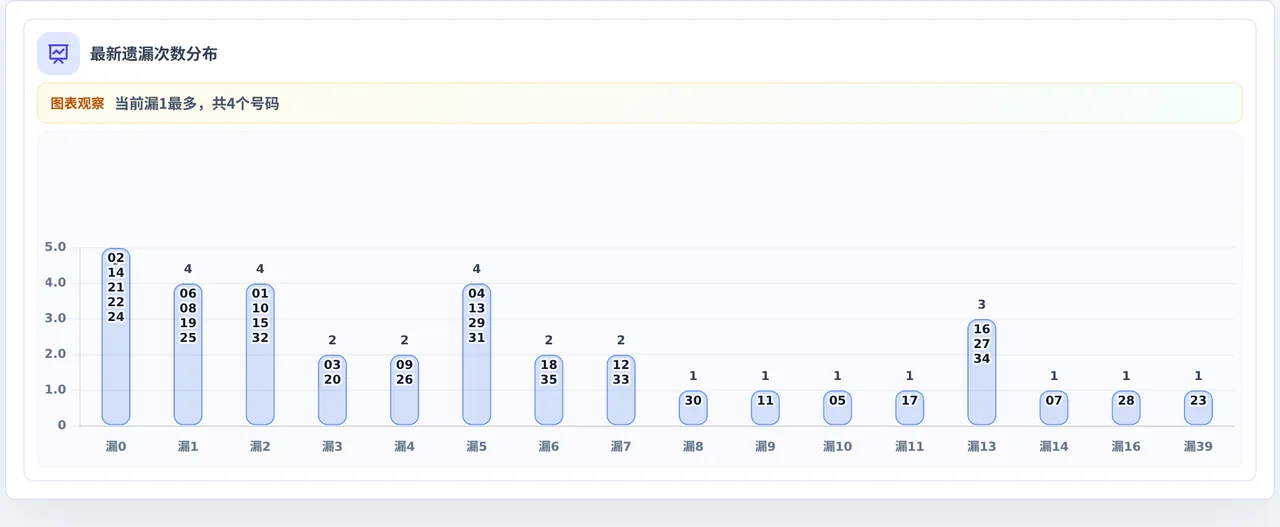Click the 漏9 bar with number 11
The image size is (1280, 527).
click(x=765, y=408)
